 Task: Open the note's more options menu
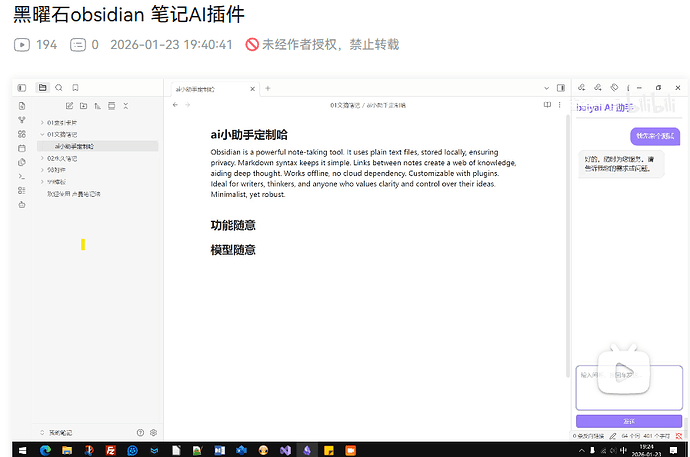pos(560,105)
